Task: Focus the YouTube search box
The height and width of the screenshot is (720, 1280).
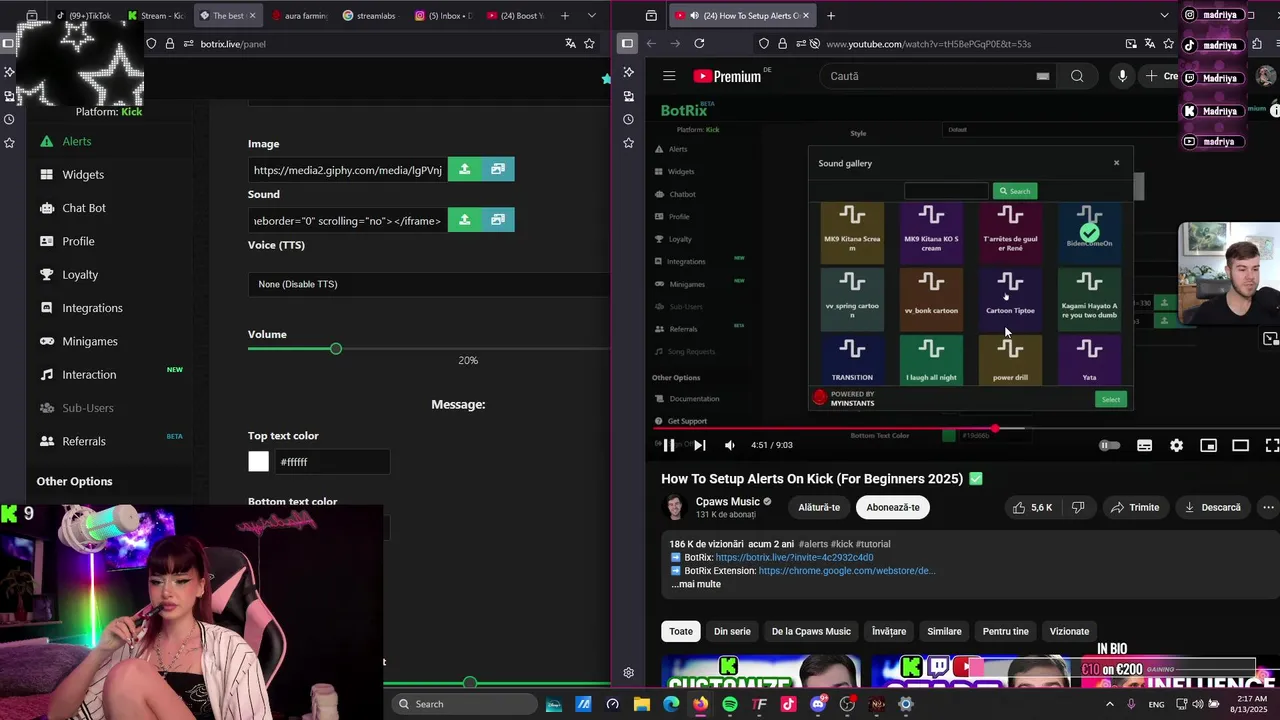Action: click(940, 76)
